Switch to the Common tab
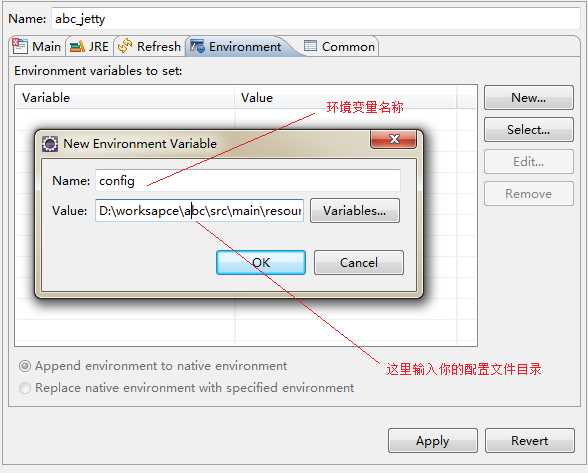This screenshot has width=588, height=473. point(339,47)
